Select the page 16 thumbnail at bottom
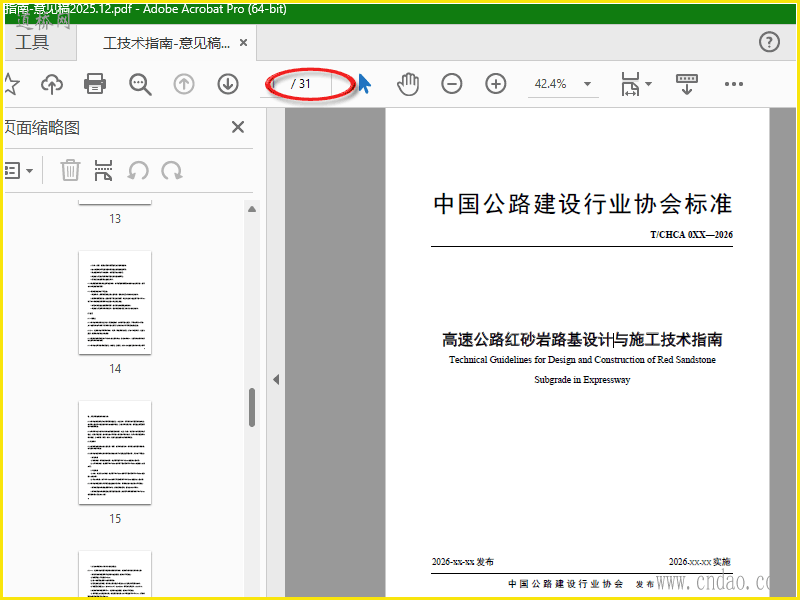800x600 pixels. coord(115,573)
